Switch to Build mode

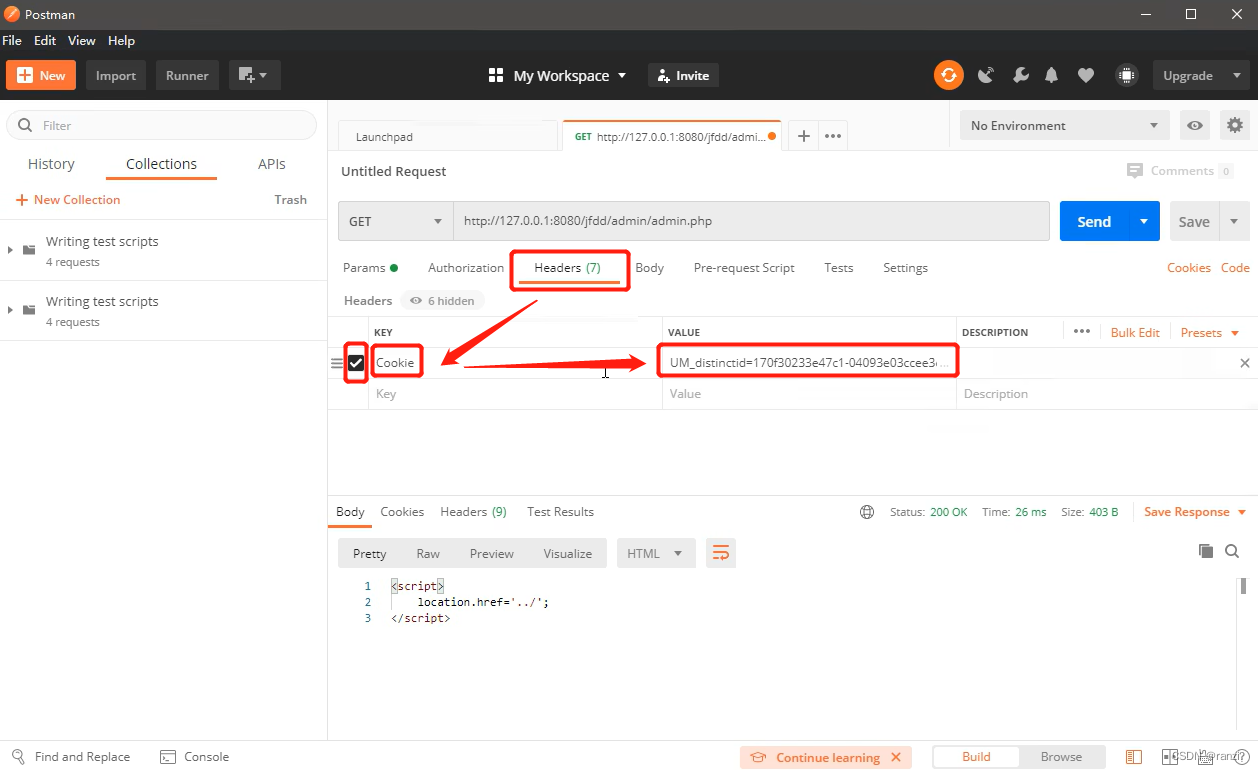pos(976,757)
